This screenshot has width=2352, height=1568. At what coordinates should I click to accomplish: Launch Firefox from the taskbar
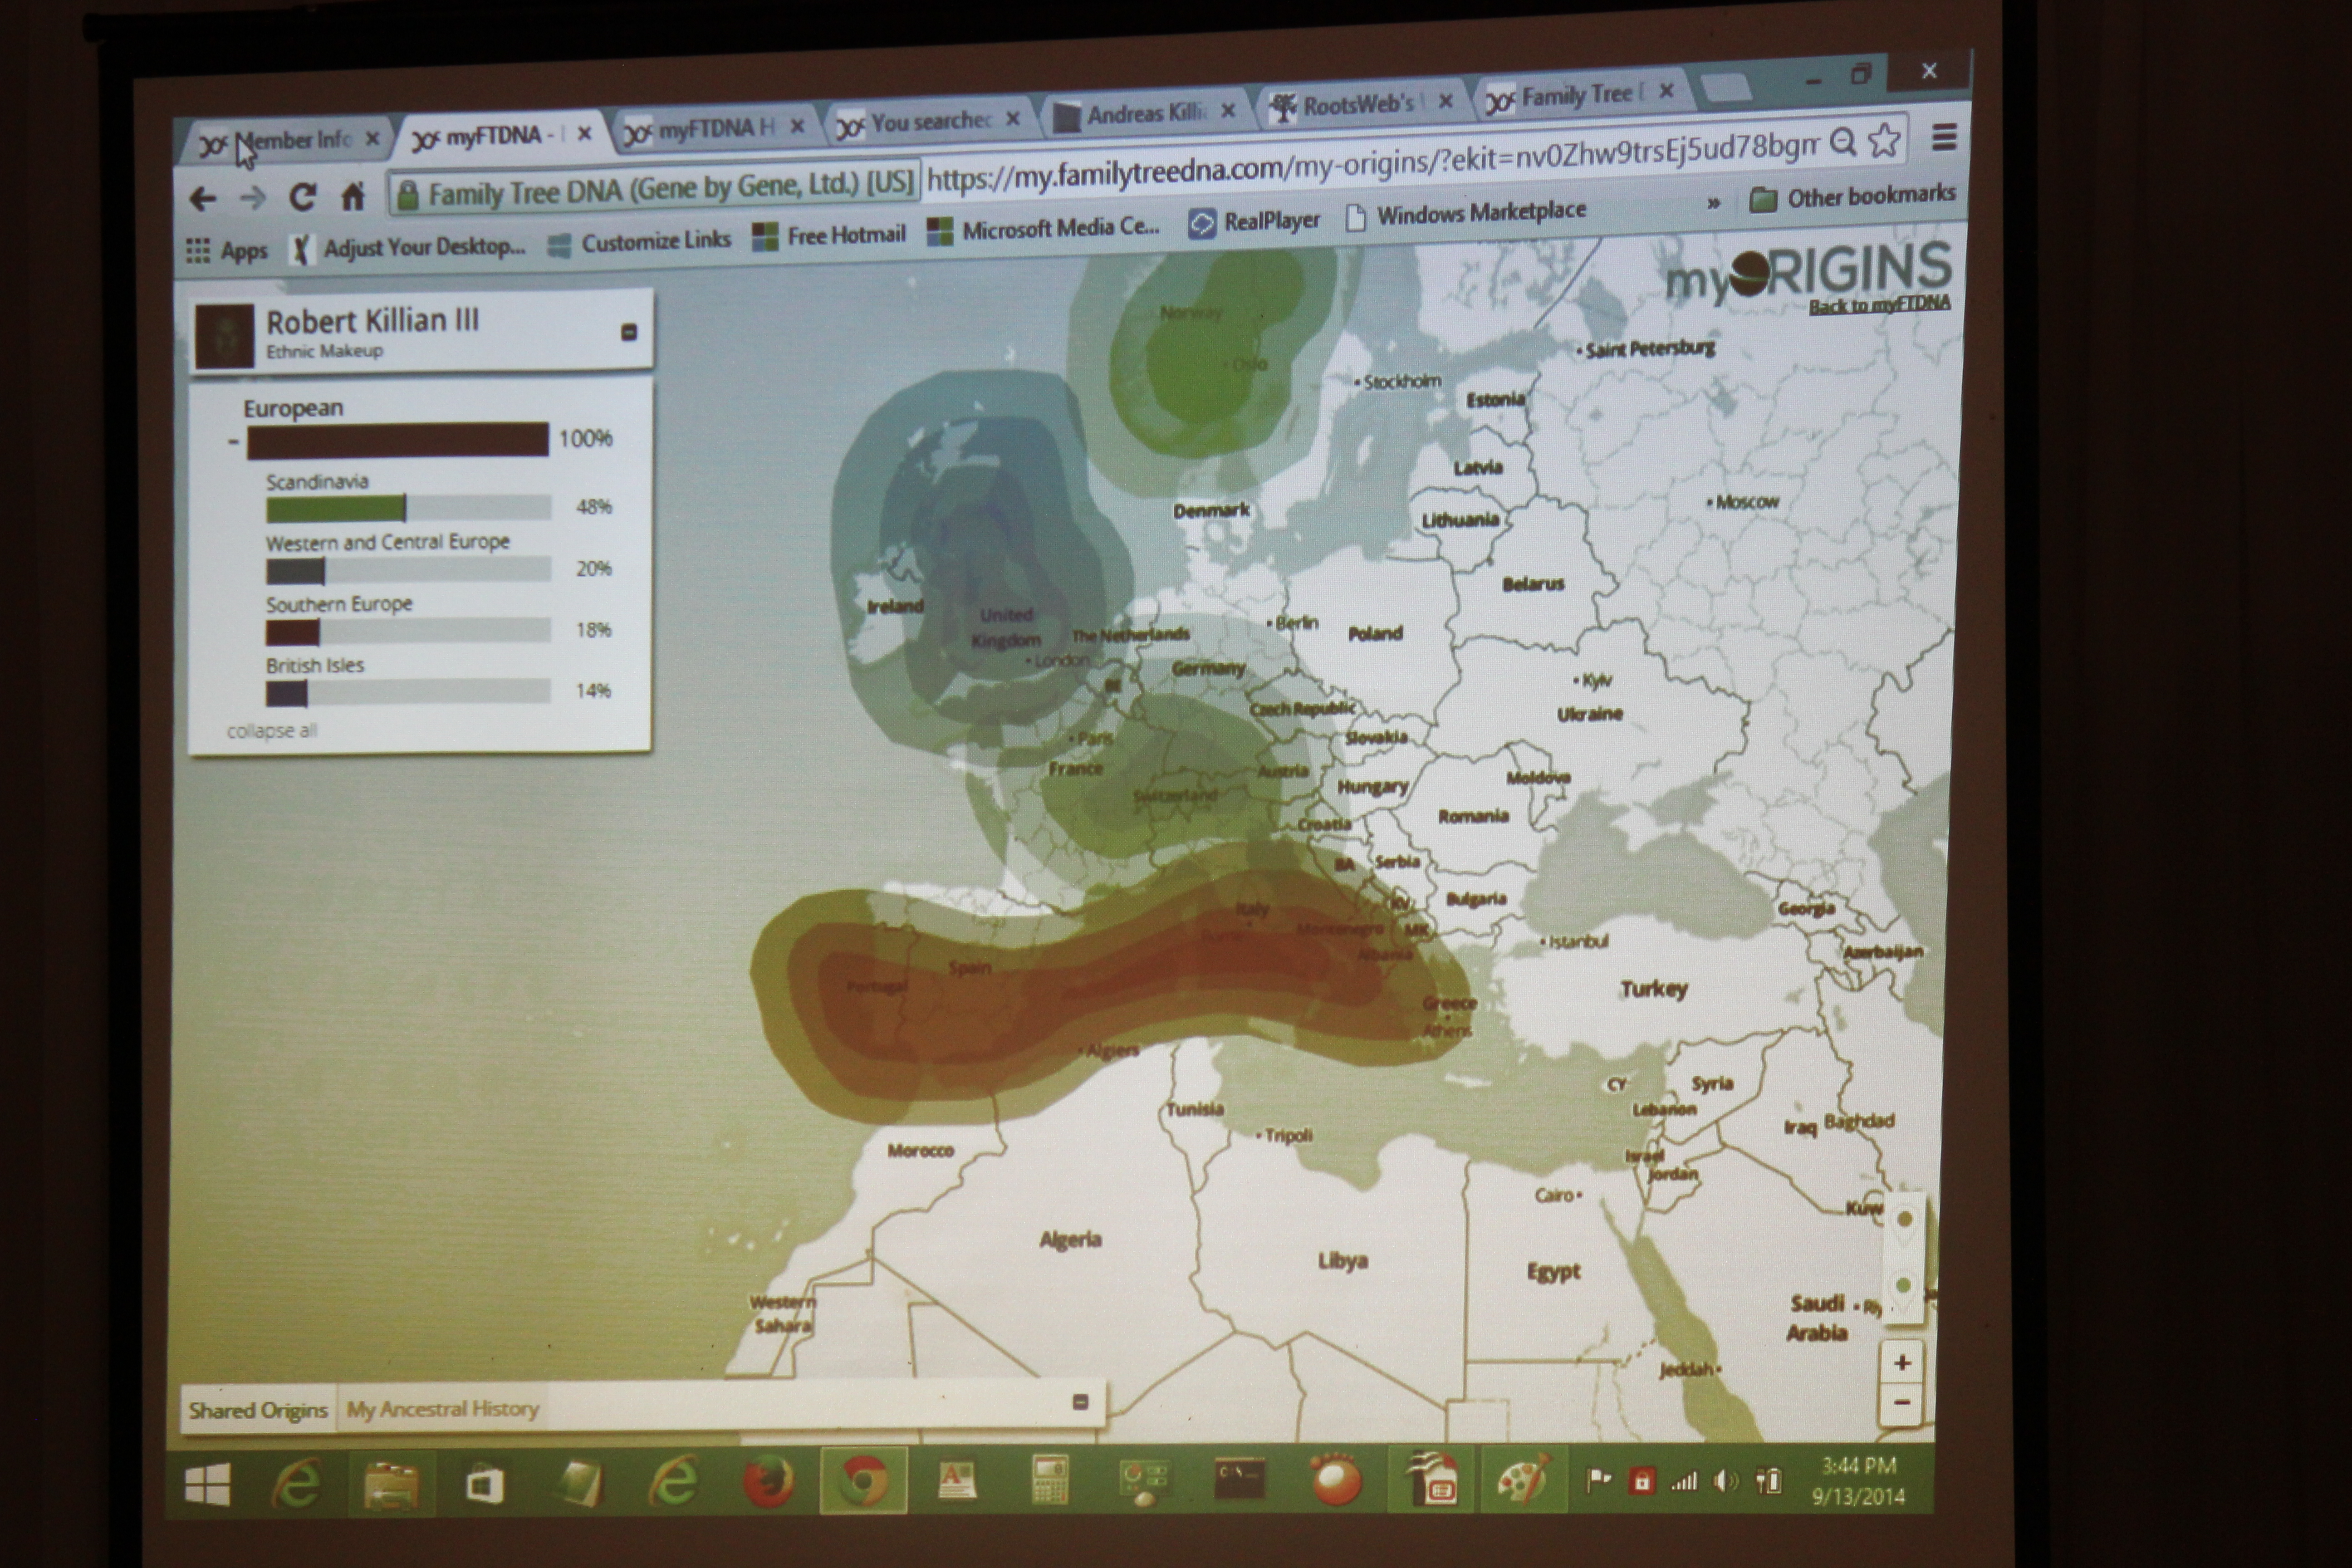point(768,1482)
